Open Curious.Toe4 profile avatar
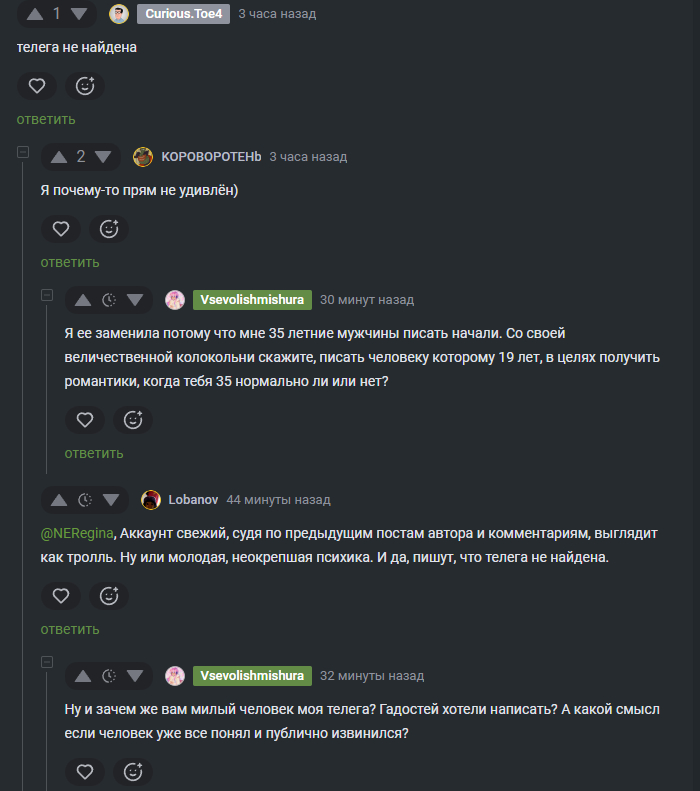The image size is (700, 791). [119, 14]
